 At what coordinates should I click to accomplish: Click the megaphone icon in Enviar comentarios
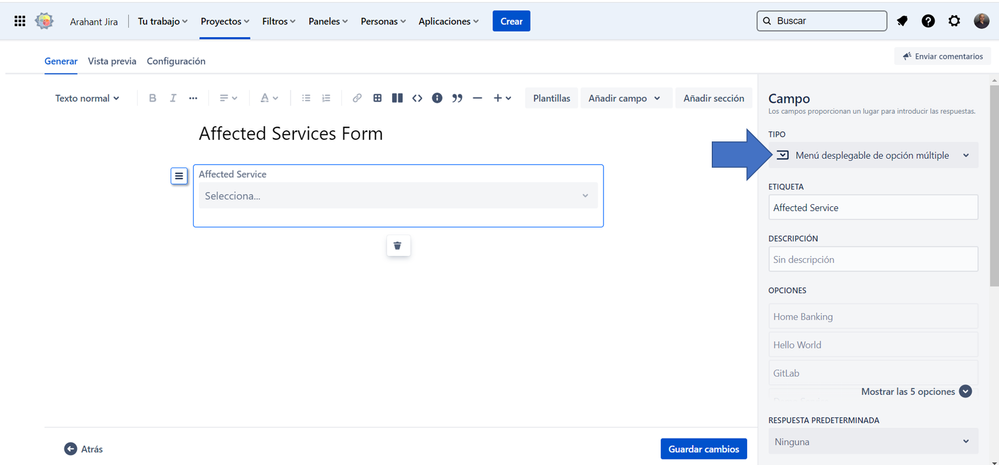pyautogui.click(x=907, y=56)
